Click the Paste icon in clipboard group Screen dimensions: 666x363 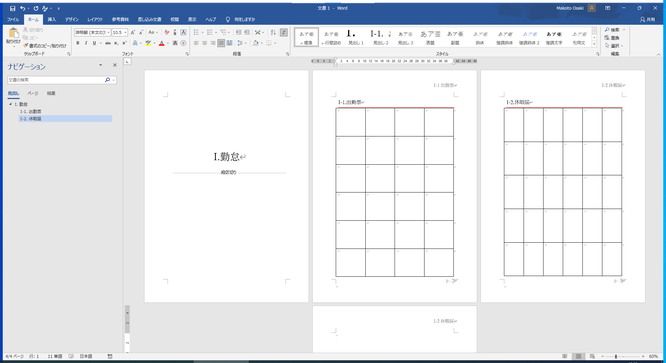[13, 34]
